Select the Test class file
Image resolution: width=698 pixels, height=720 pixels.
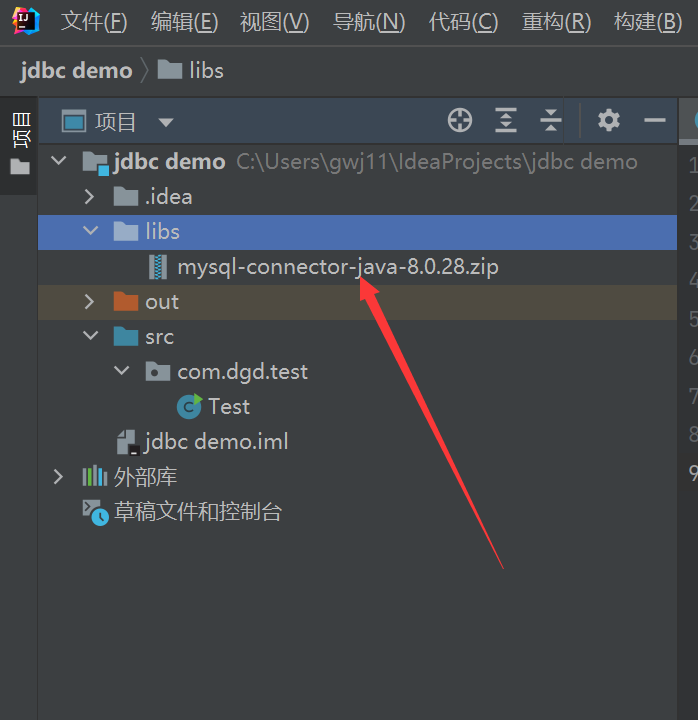click(x=357, y=407)
